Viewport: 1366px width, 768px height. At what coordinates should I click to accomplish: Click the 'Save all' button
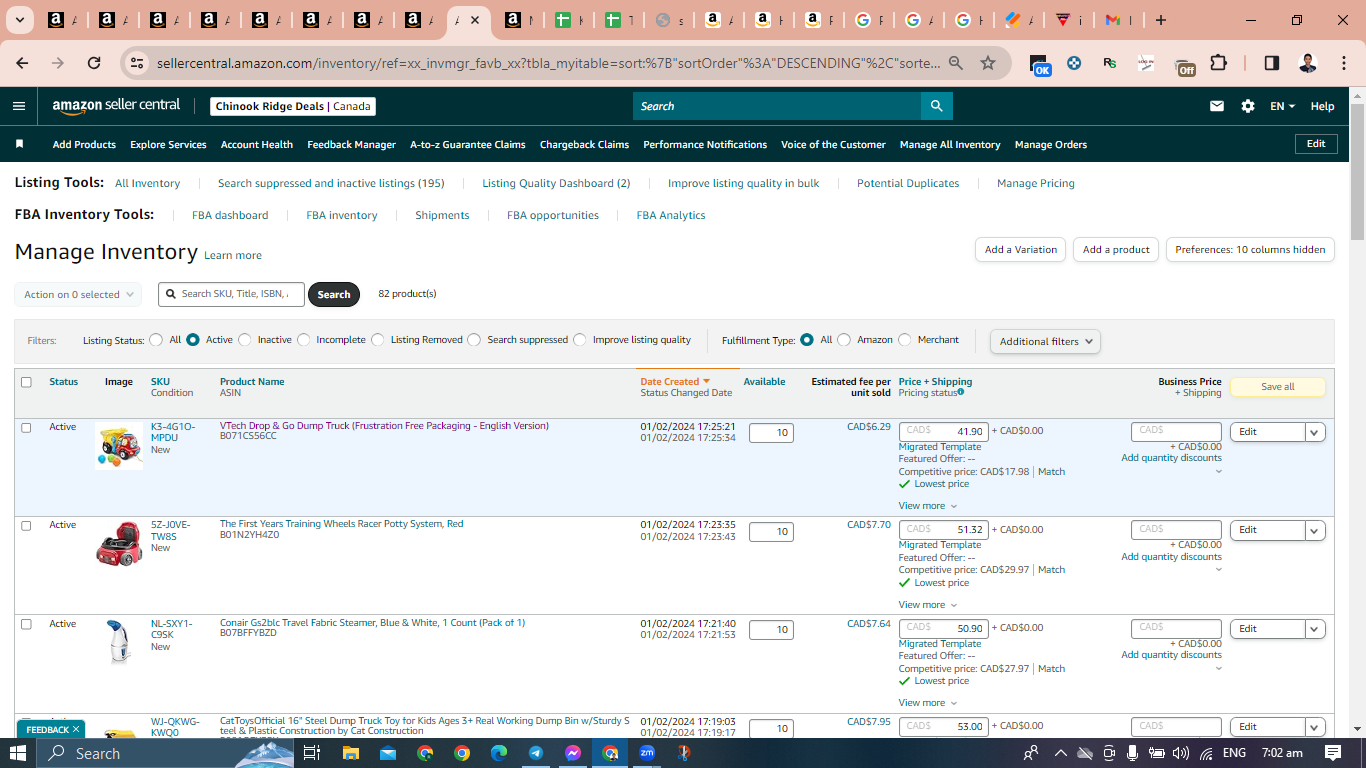(x=1277, y=387)
